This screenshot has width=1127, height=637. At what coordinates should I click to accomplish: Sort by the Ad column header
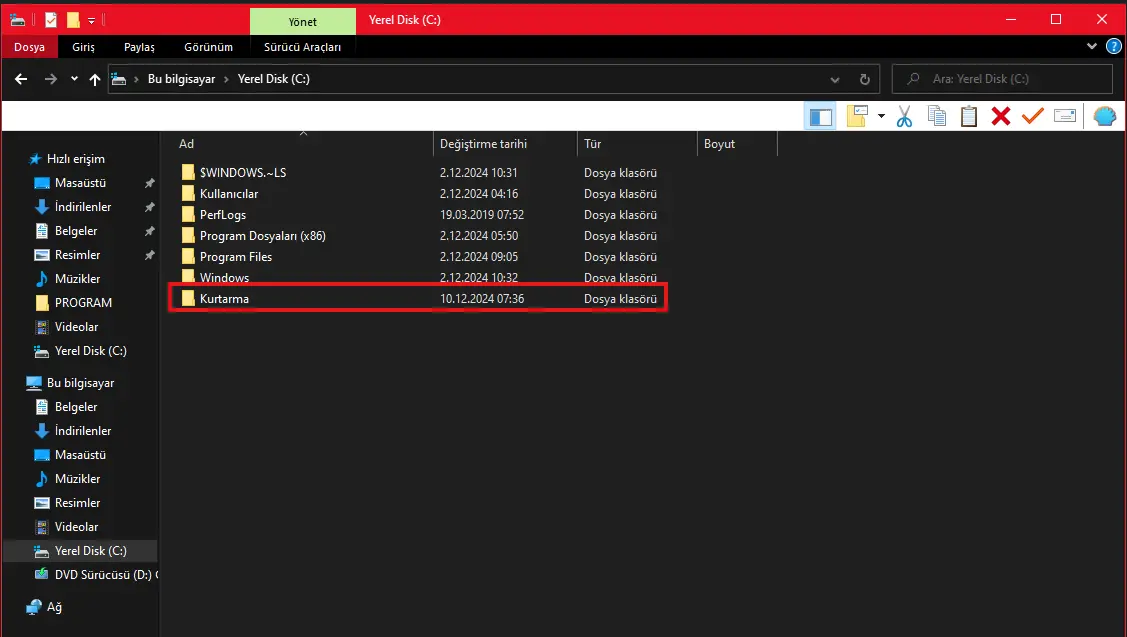click(298, 144)
